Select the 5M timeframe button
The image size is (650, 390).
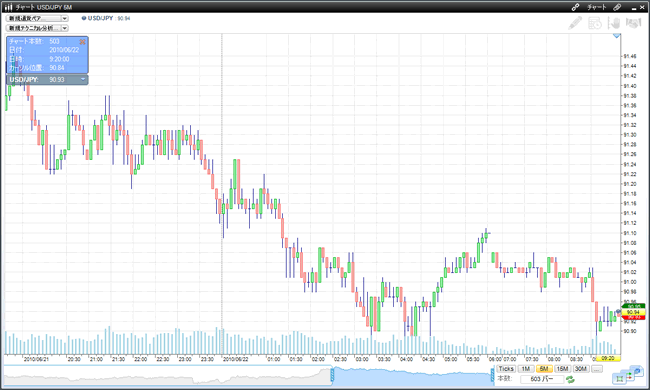(544, 369)
